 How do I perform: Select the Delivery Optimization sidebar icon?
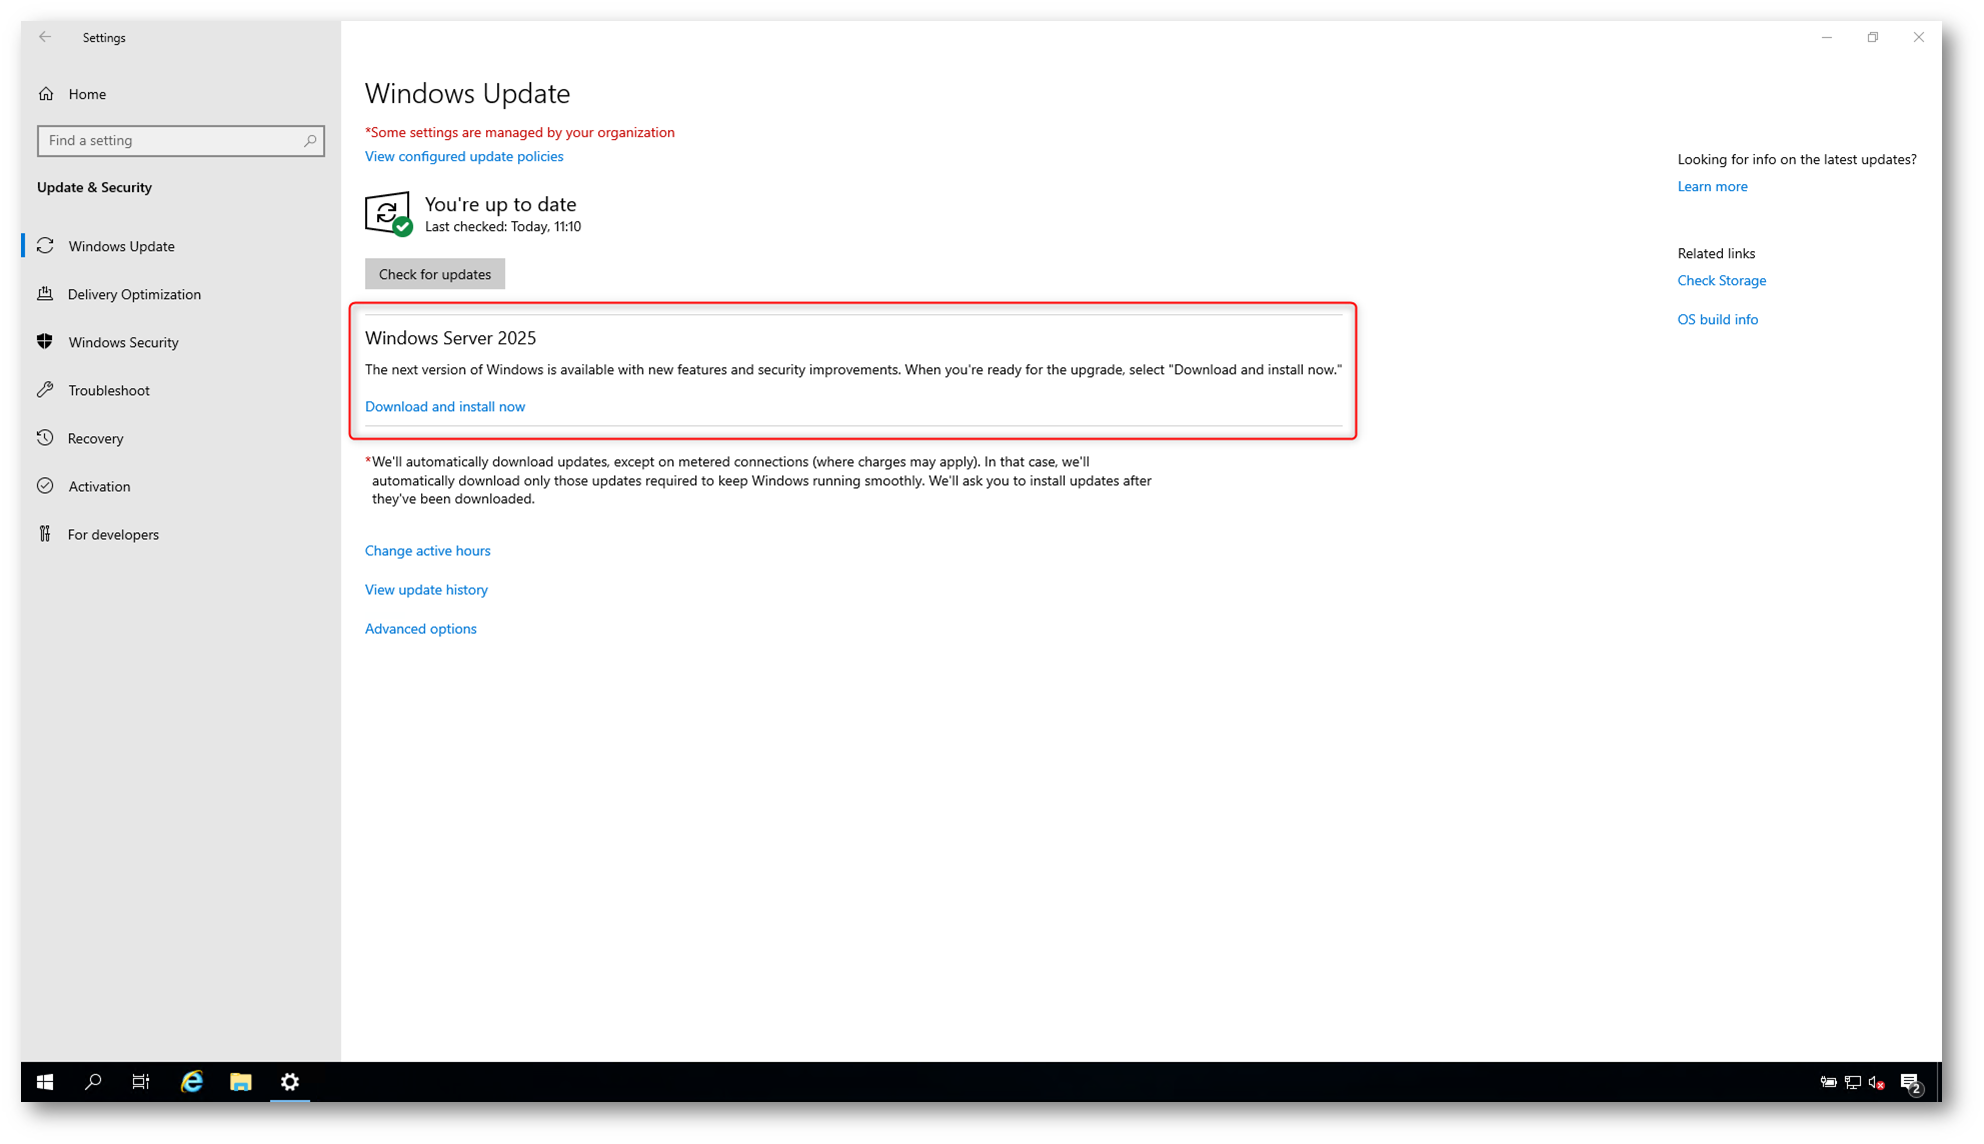click(45, 294)
